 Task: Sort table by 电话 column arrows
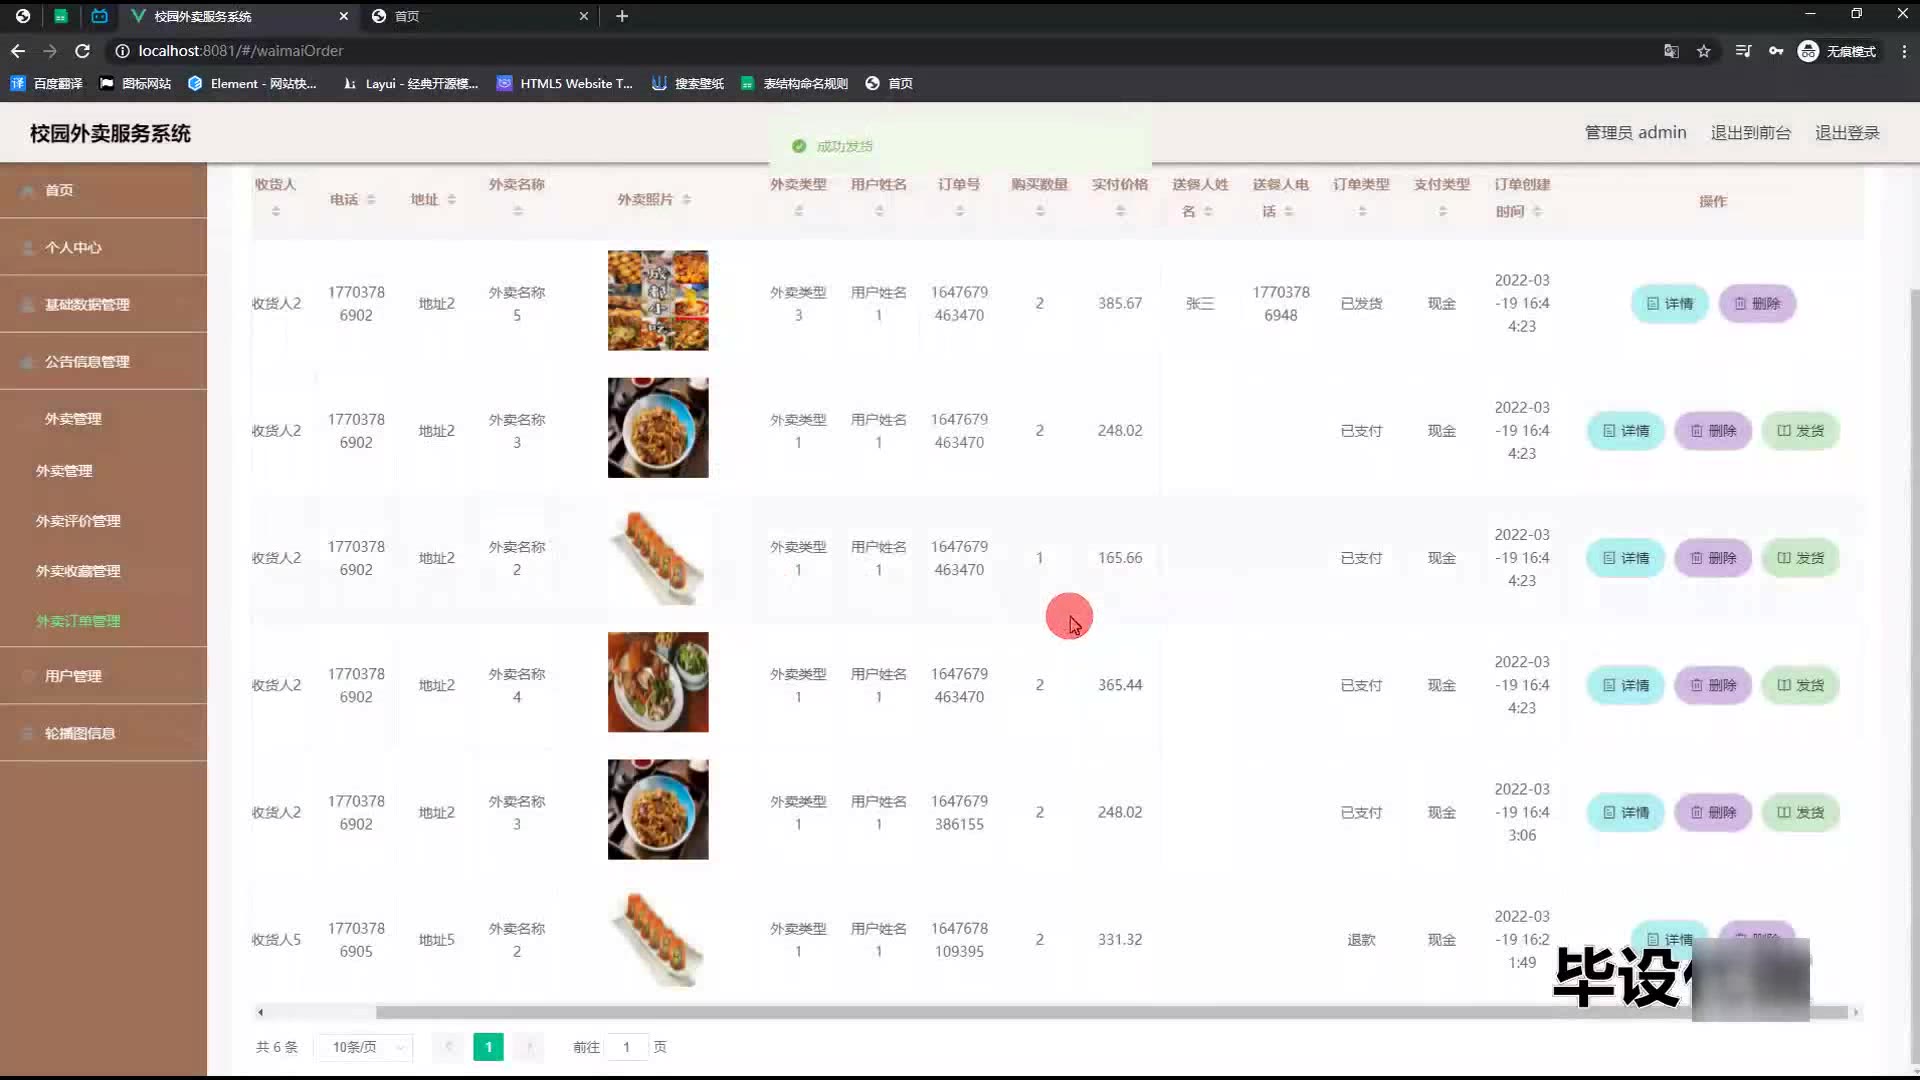point(371,199)
